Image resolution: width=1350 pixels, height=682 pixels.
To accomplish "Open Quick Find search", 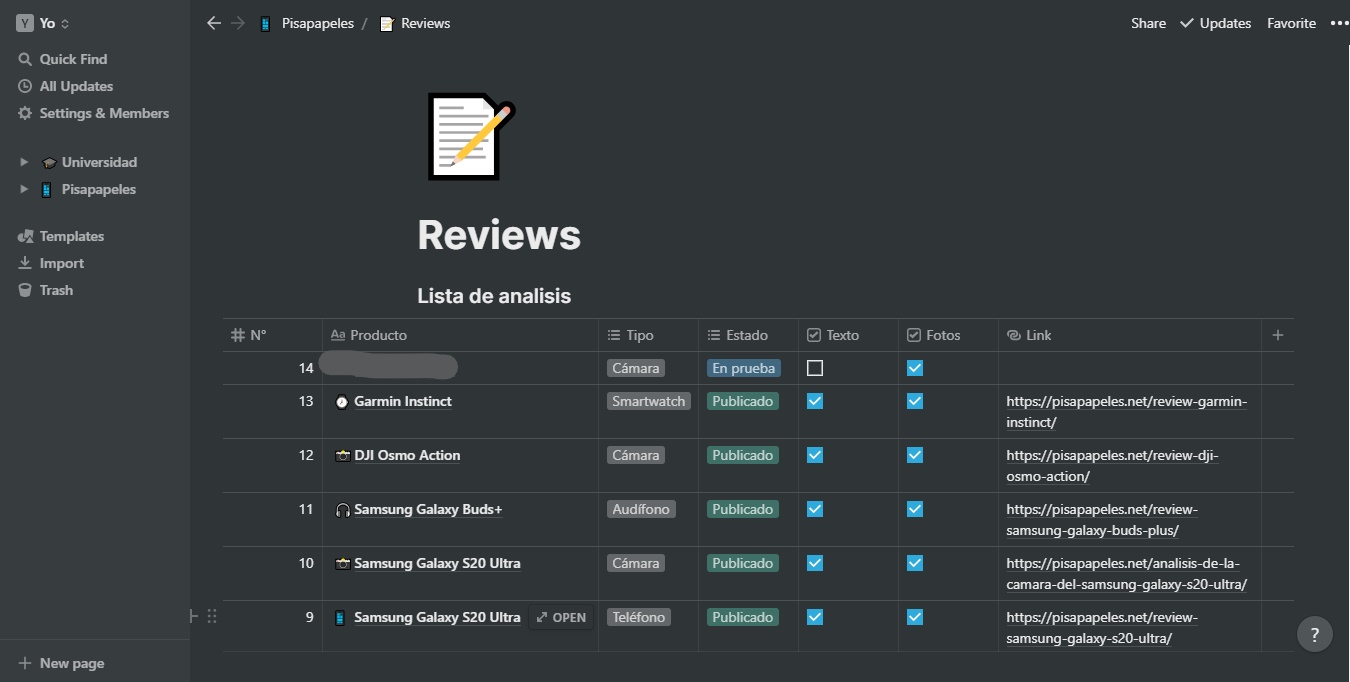I will pos(72,59).
